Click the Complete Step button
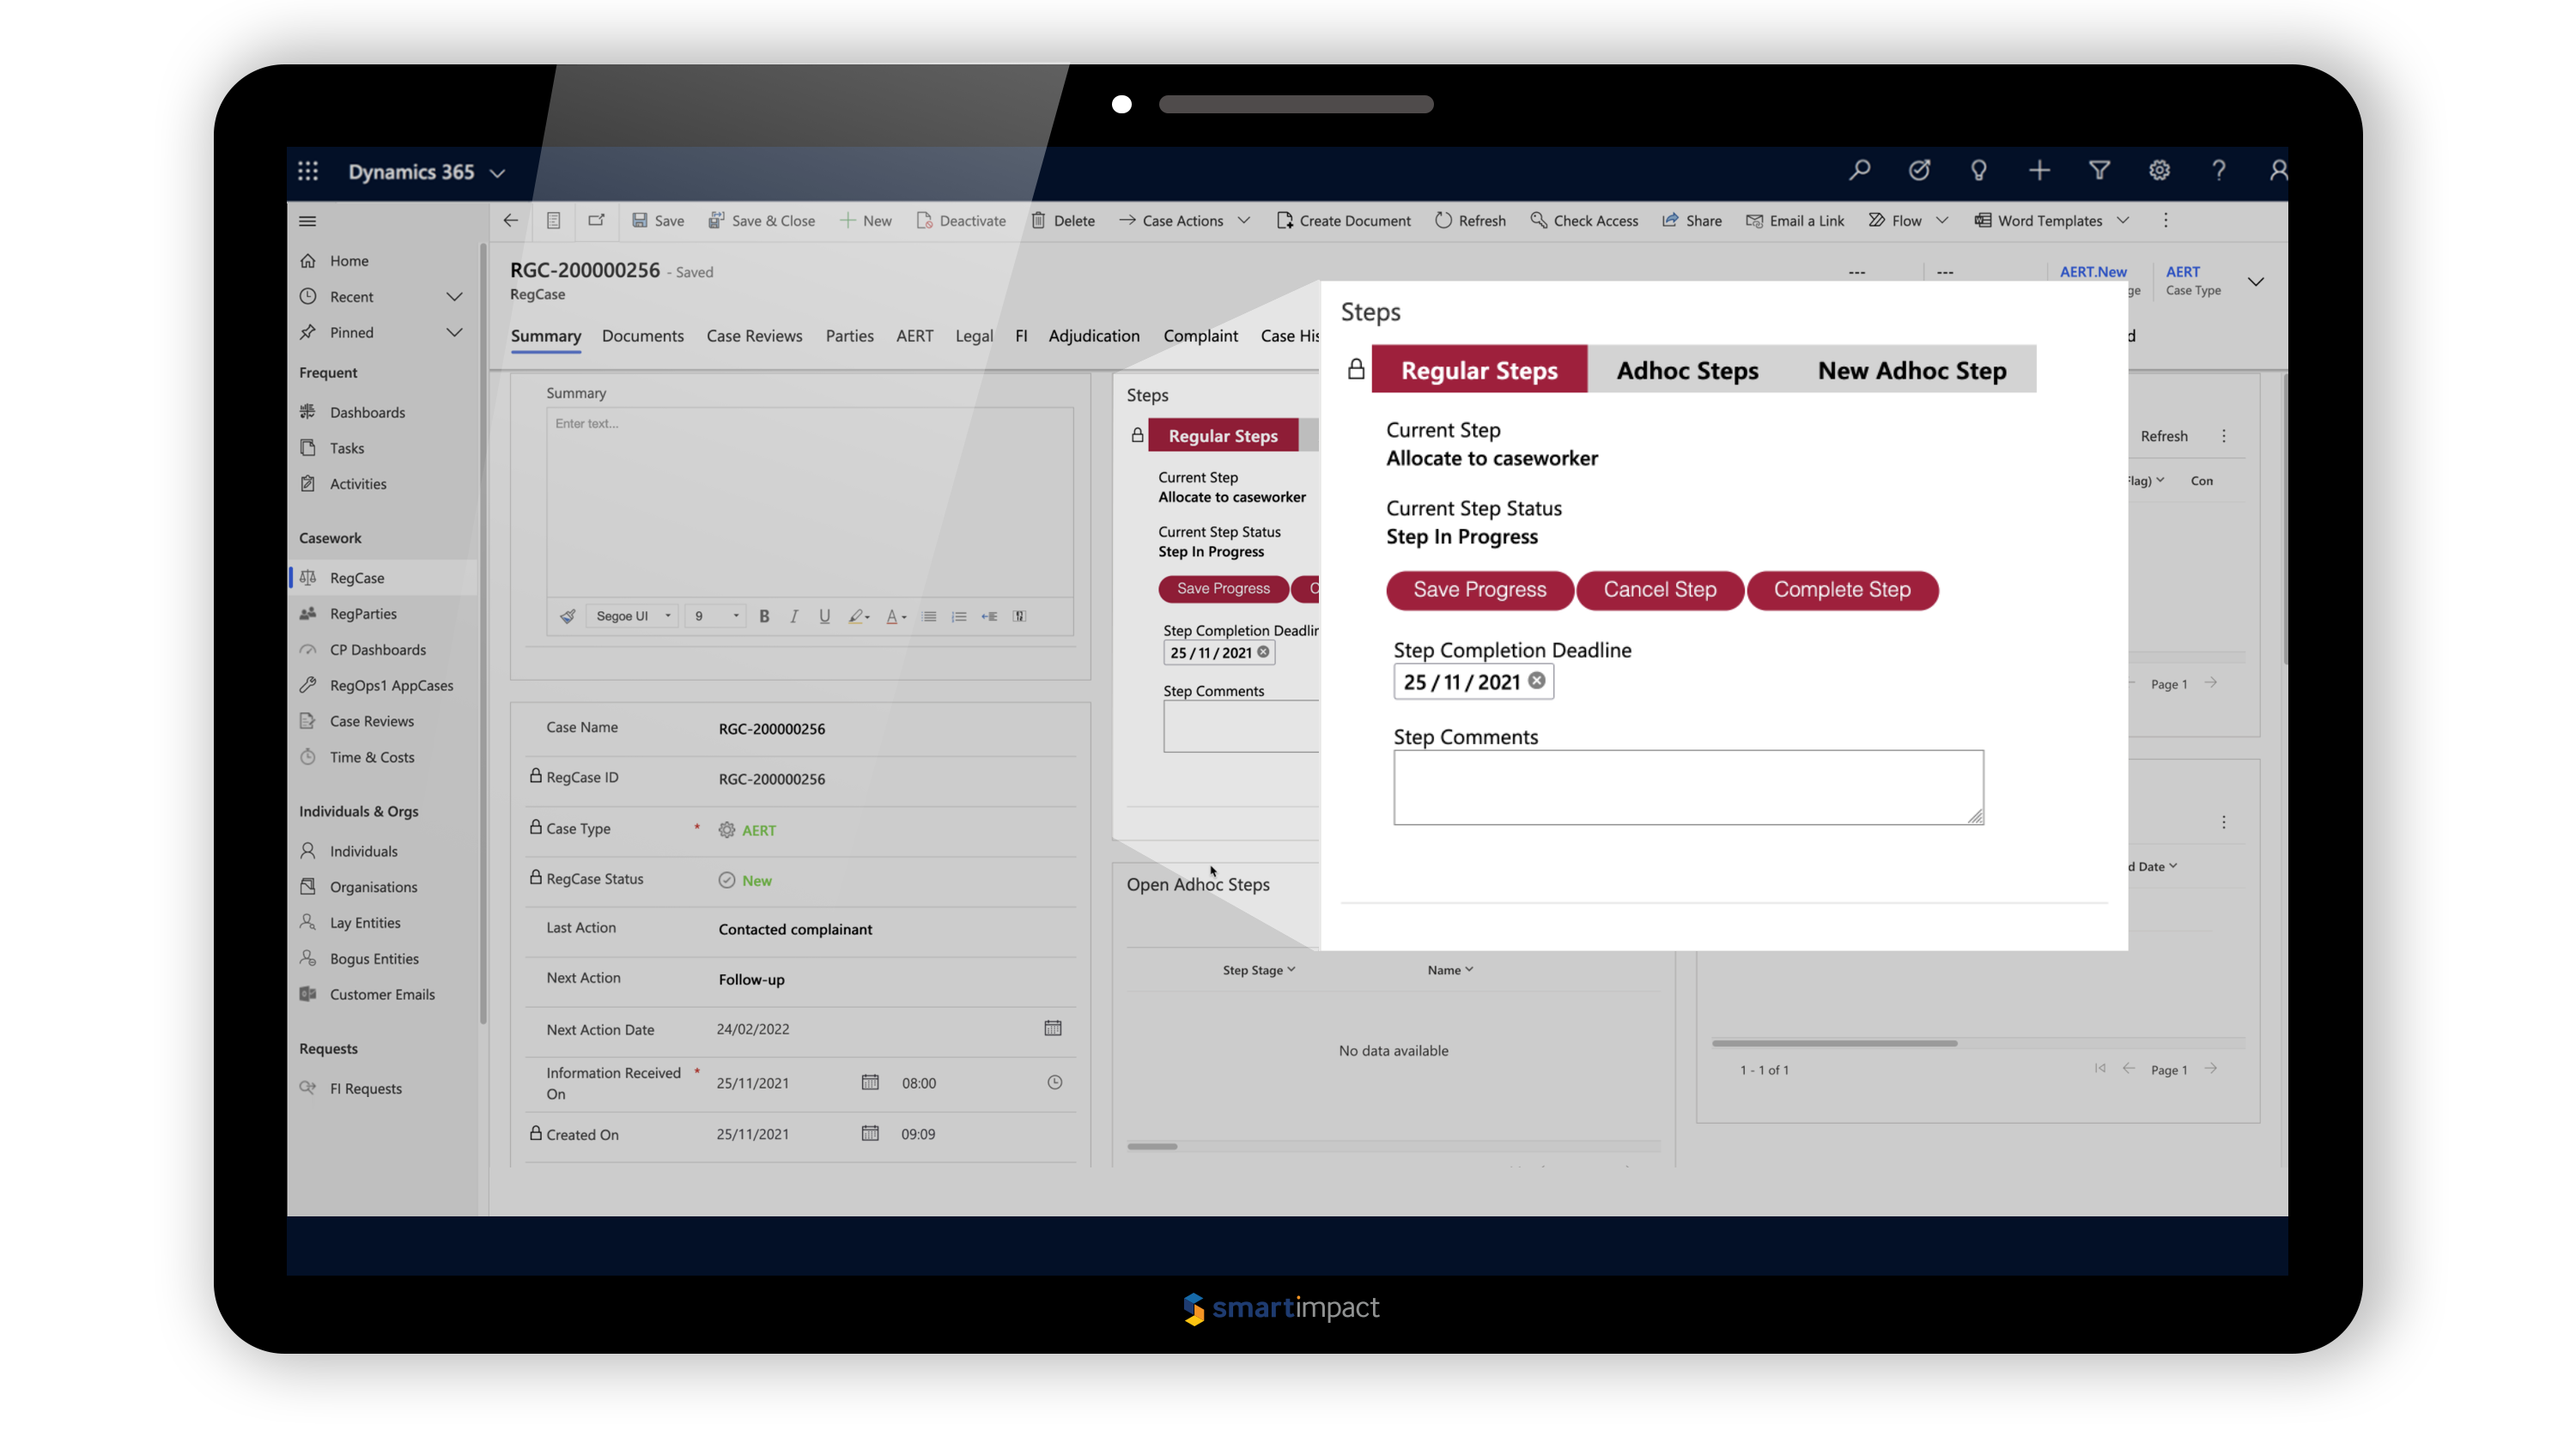 pos(1841,590)
